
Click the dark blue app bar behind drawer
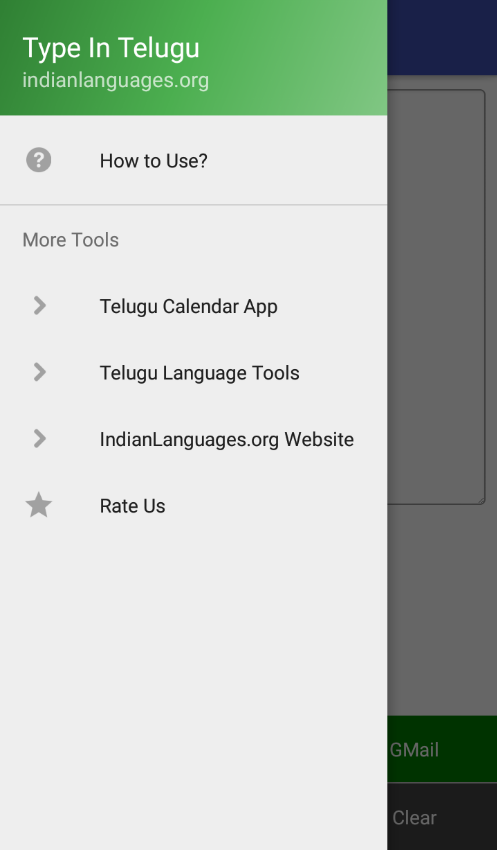click(x=442, y=37)
